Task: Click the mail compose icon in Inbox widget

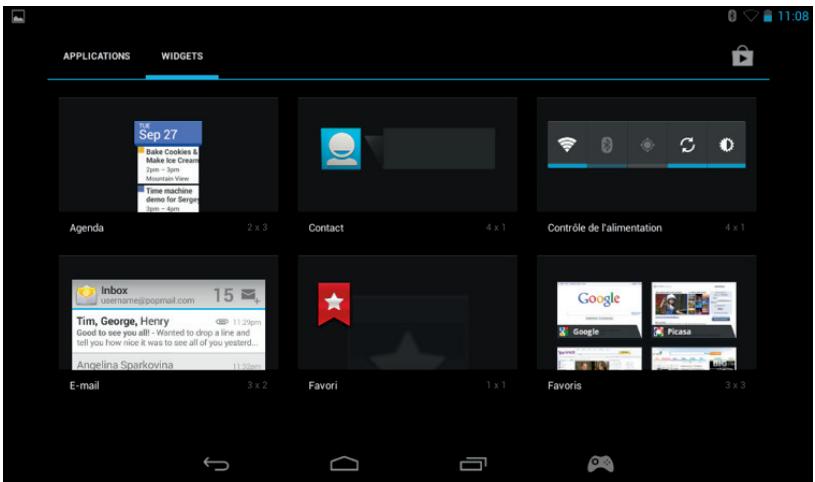Action: (251, 295)
